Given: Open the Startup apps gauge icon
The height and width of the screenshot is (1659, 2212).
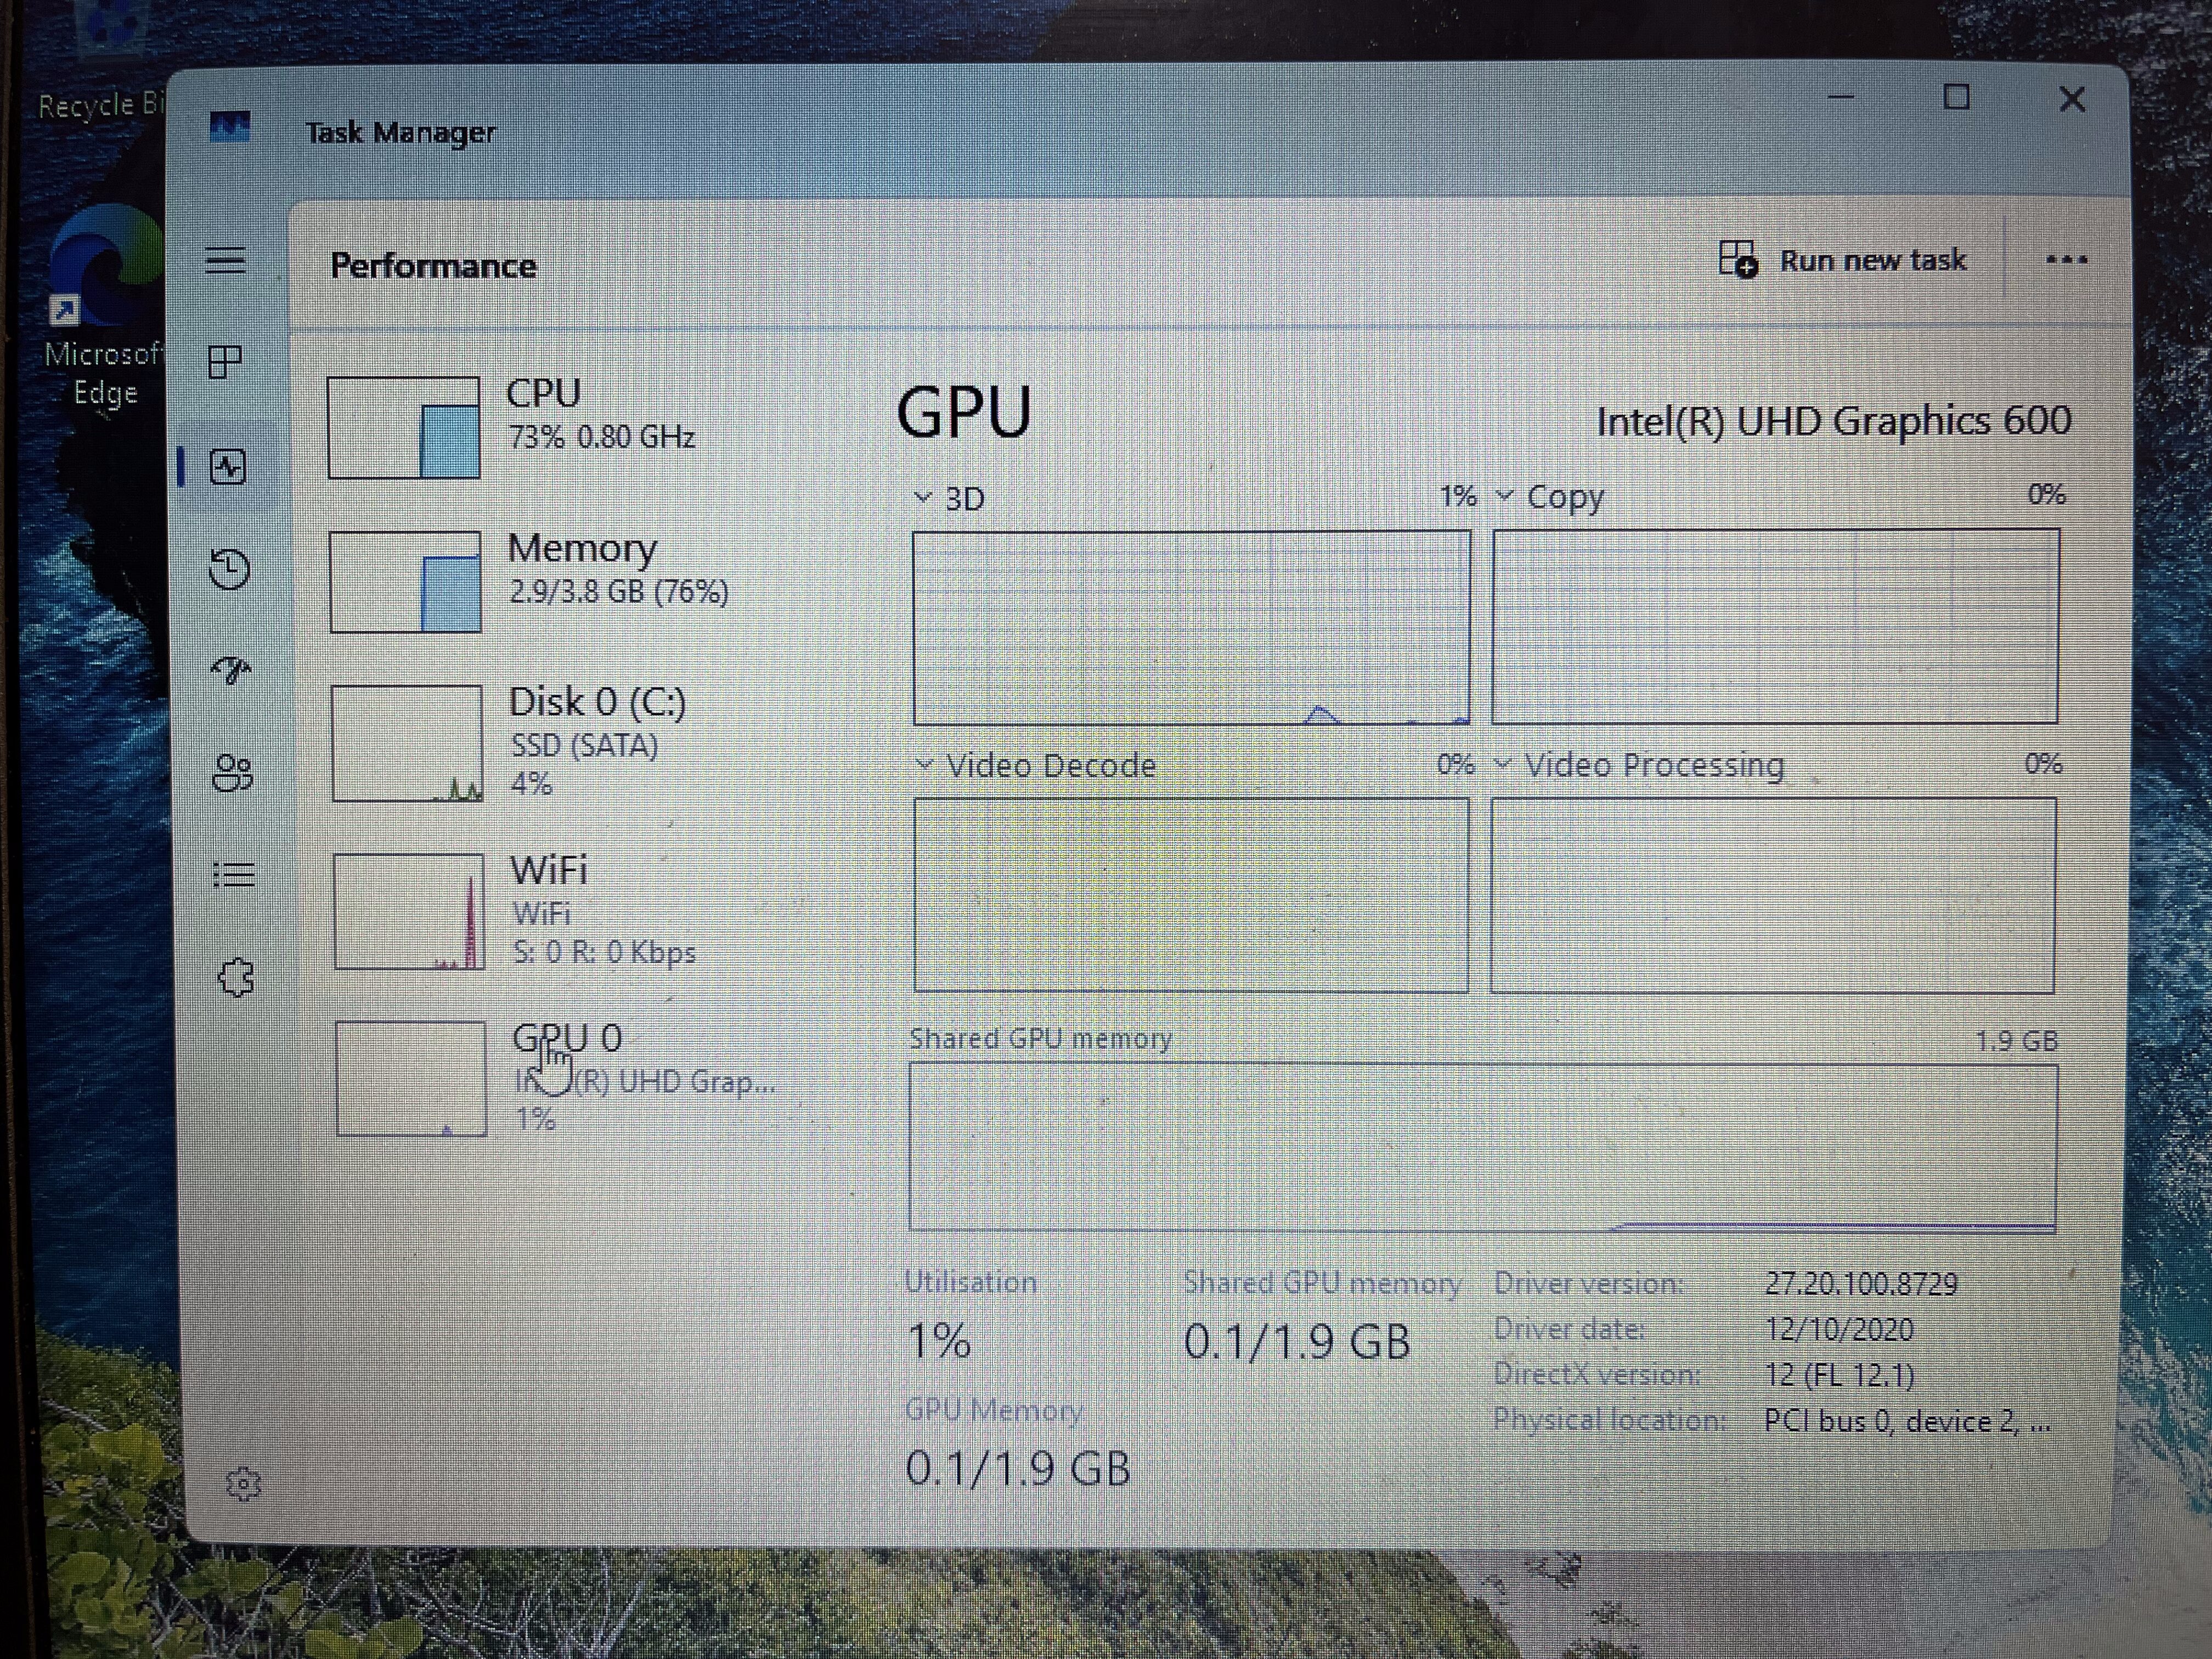Looking at the screenshot, I should click(231, 670).
